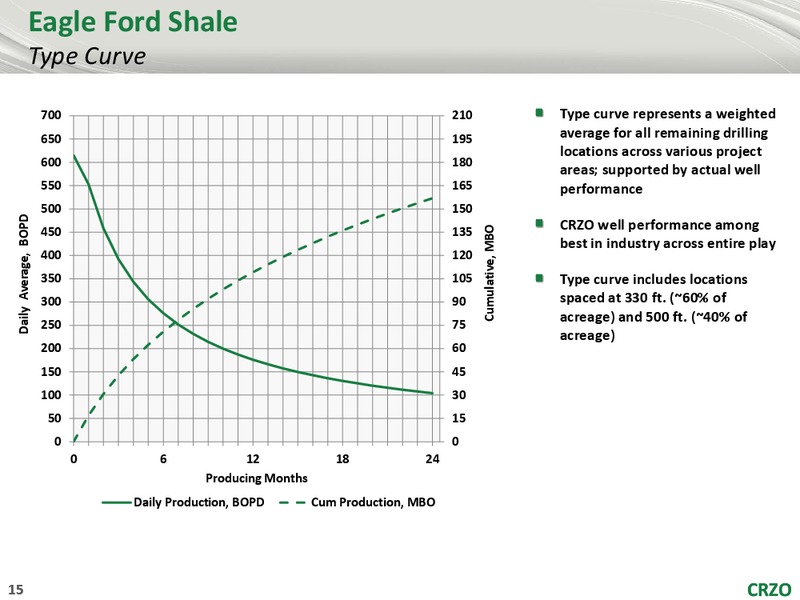Click x-axis month label 6

coord(163,459)
